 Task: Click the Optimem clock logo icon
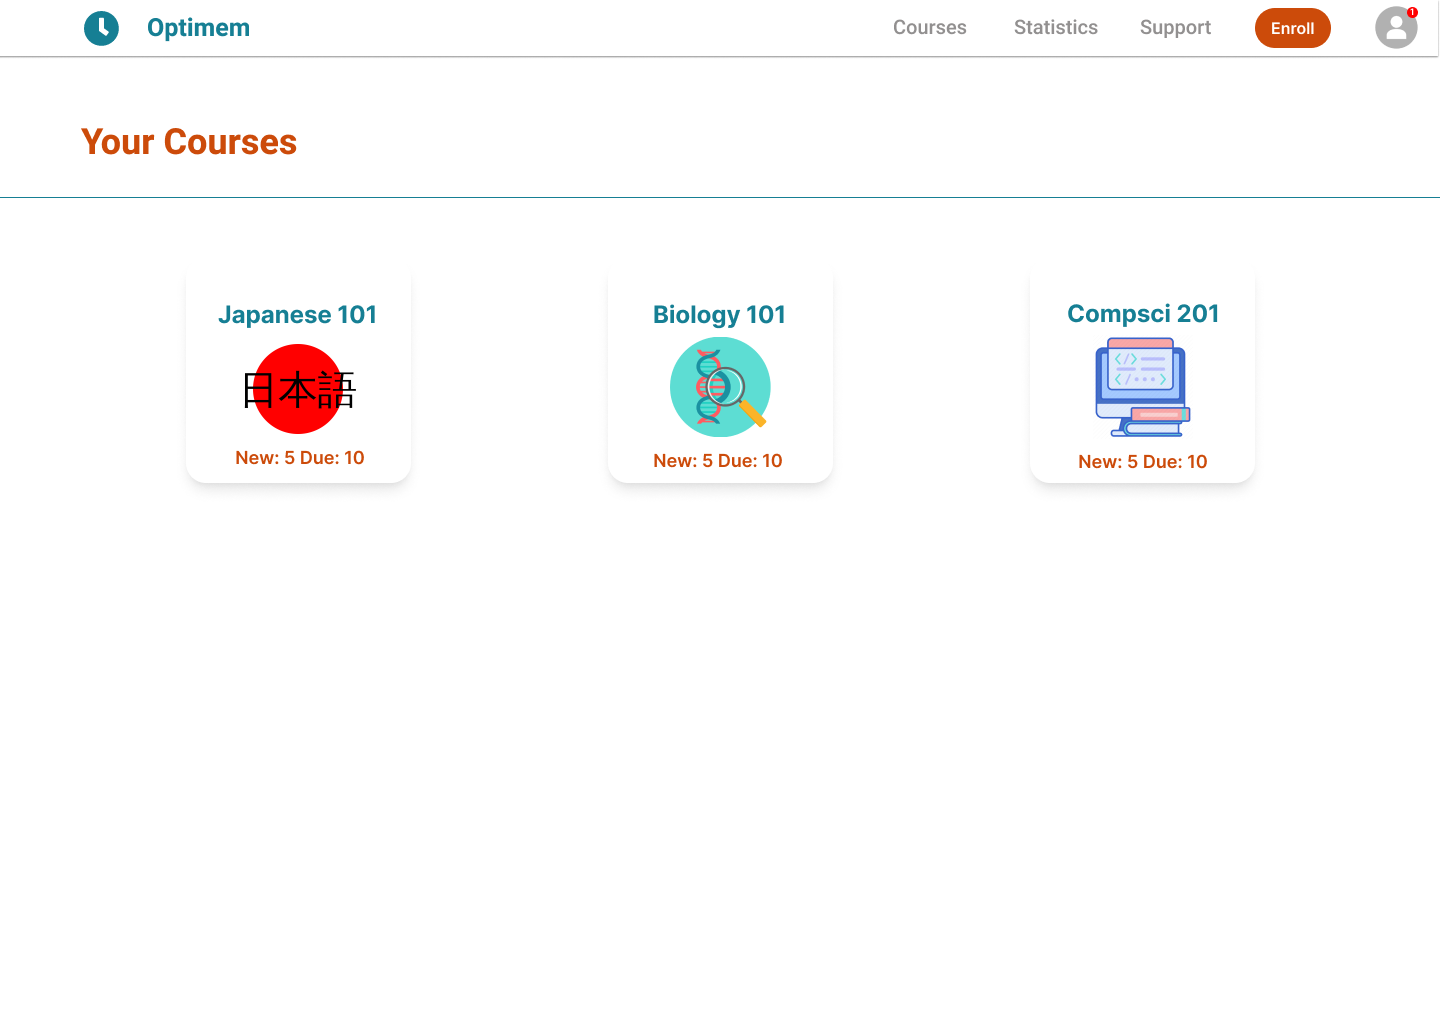click(101, 28)
